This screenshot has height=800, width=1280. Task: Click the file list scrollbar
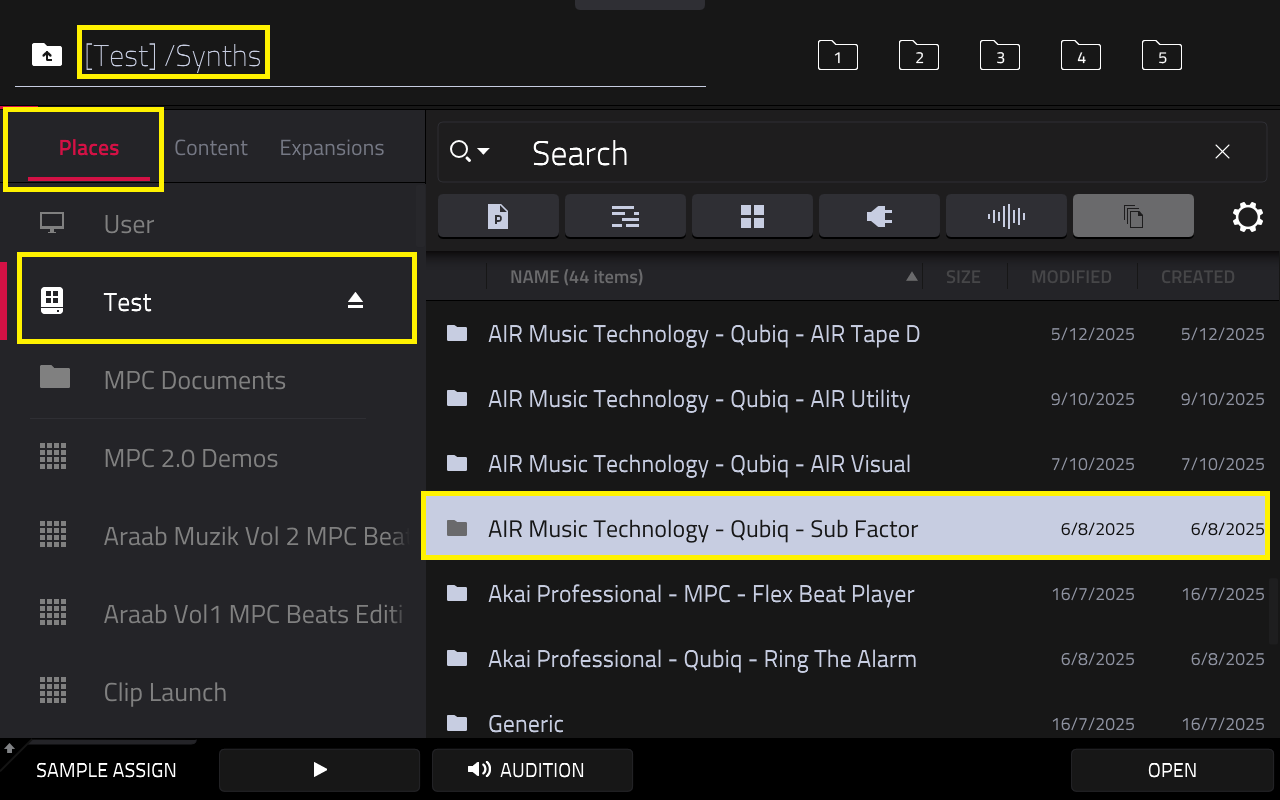pos(1273,611)
